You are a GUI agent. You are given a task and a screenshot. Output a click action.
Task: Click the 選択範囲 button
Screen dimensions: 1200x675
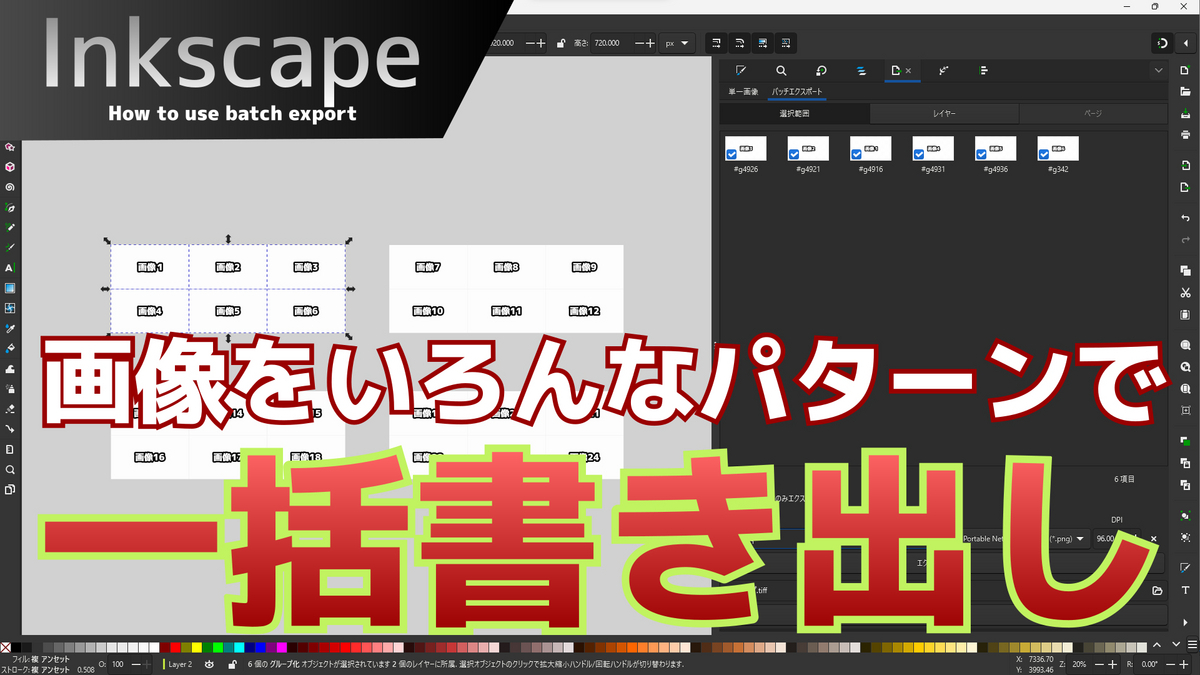click(794, 112)
